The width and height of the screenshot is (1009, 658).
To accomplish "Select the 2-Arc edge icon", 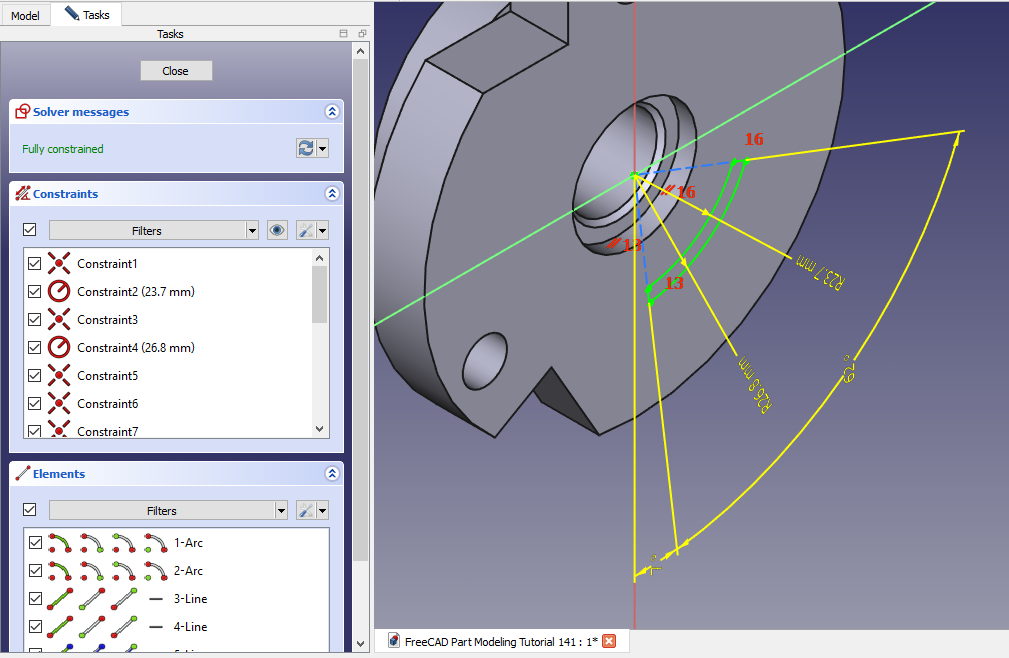I will click(59, 571).
